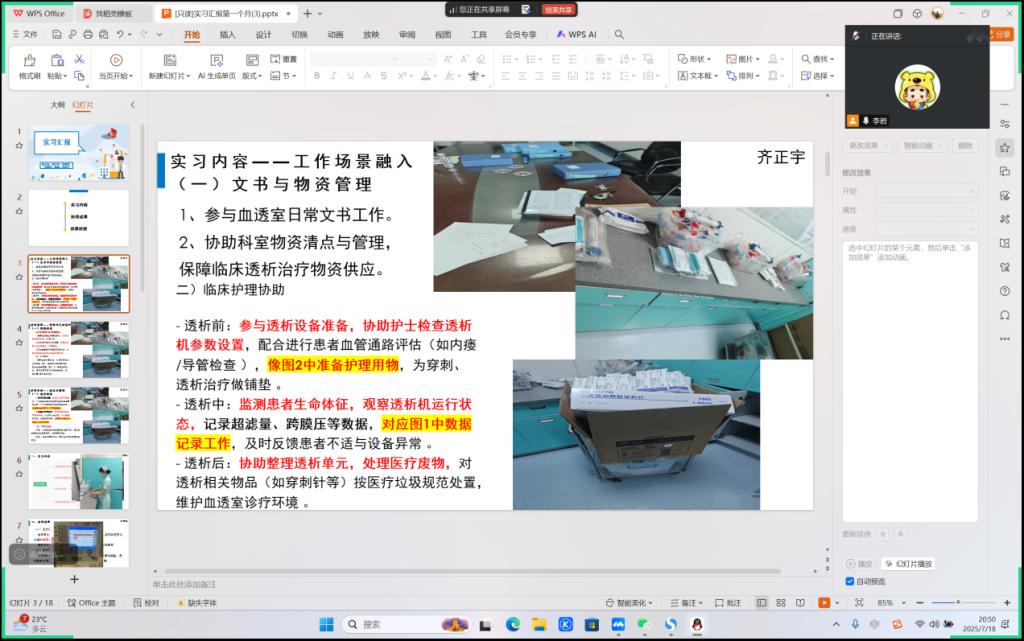
Task: Switch to normal view in status bar
Action: (x=762, y=603)
